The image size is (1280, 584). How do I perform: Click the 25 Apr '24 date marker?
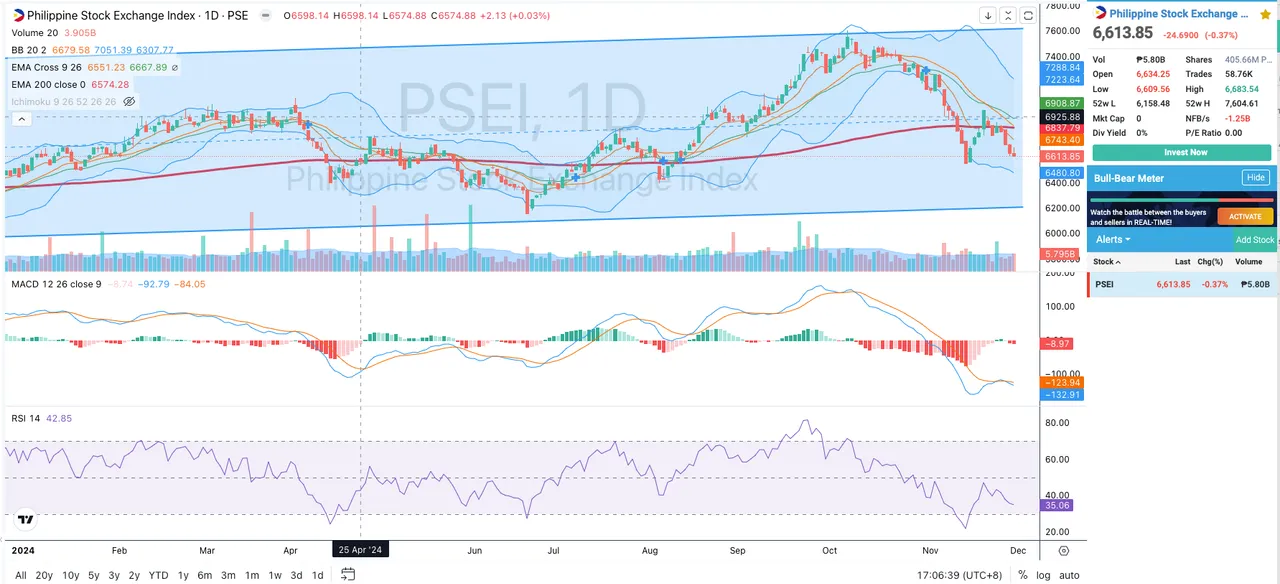[x=361, y=549]
